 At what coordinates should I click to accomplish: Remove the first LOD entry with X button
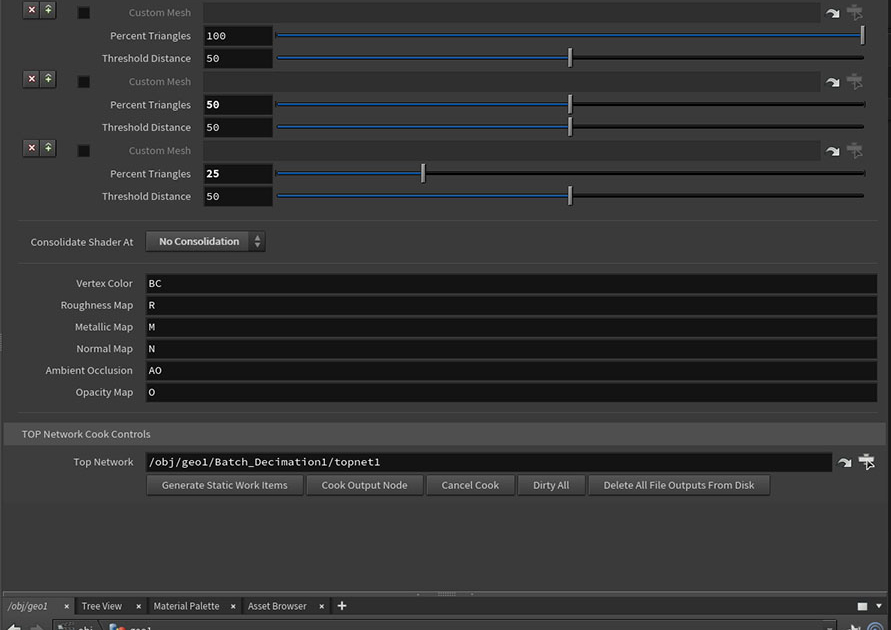pyautogui.click(x=31, y=10)
